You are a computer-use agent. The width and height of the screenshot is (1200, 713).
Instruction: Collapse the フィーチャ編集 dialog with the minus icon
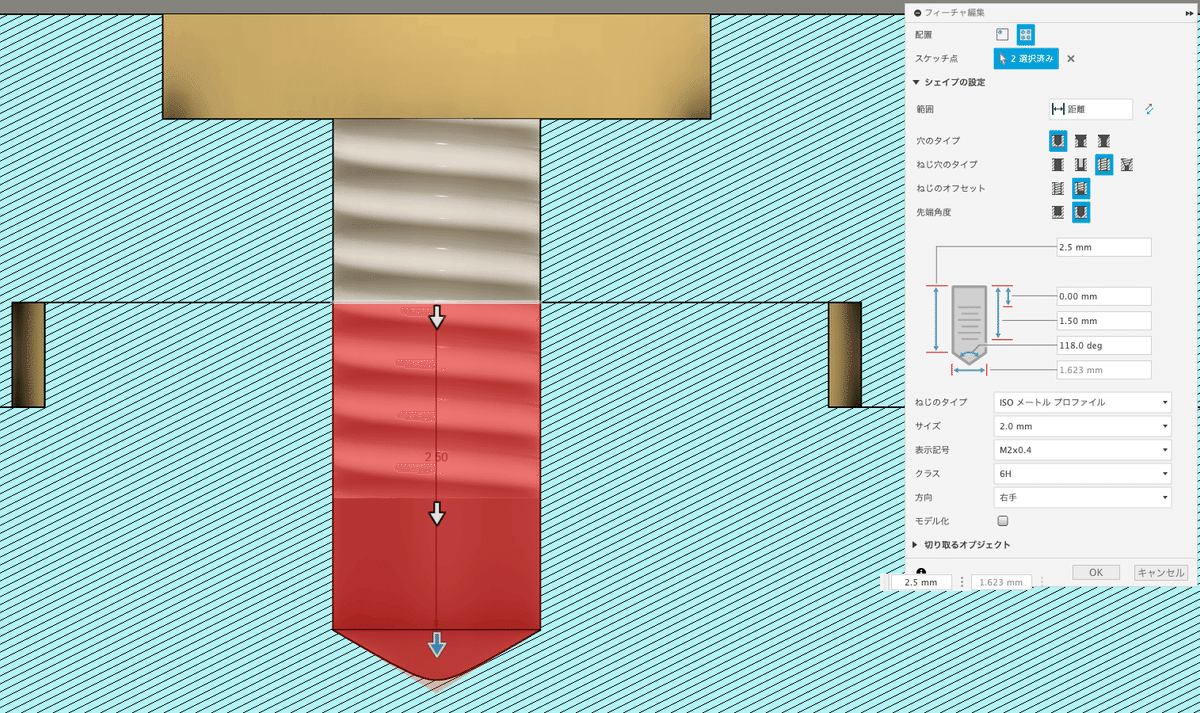(919, 12)
